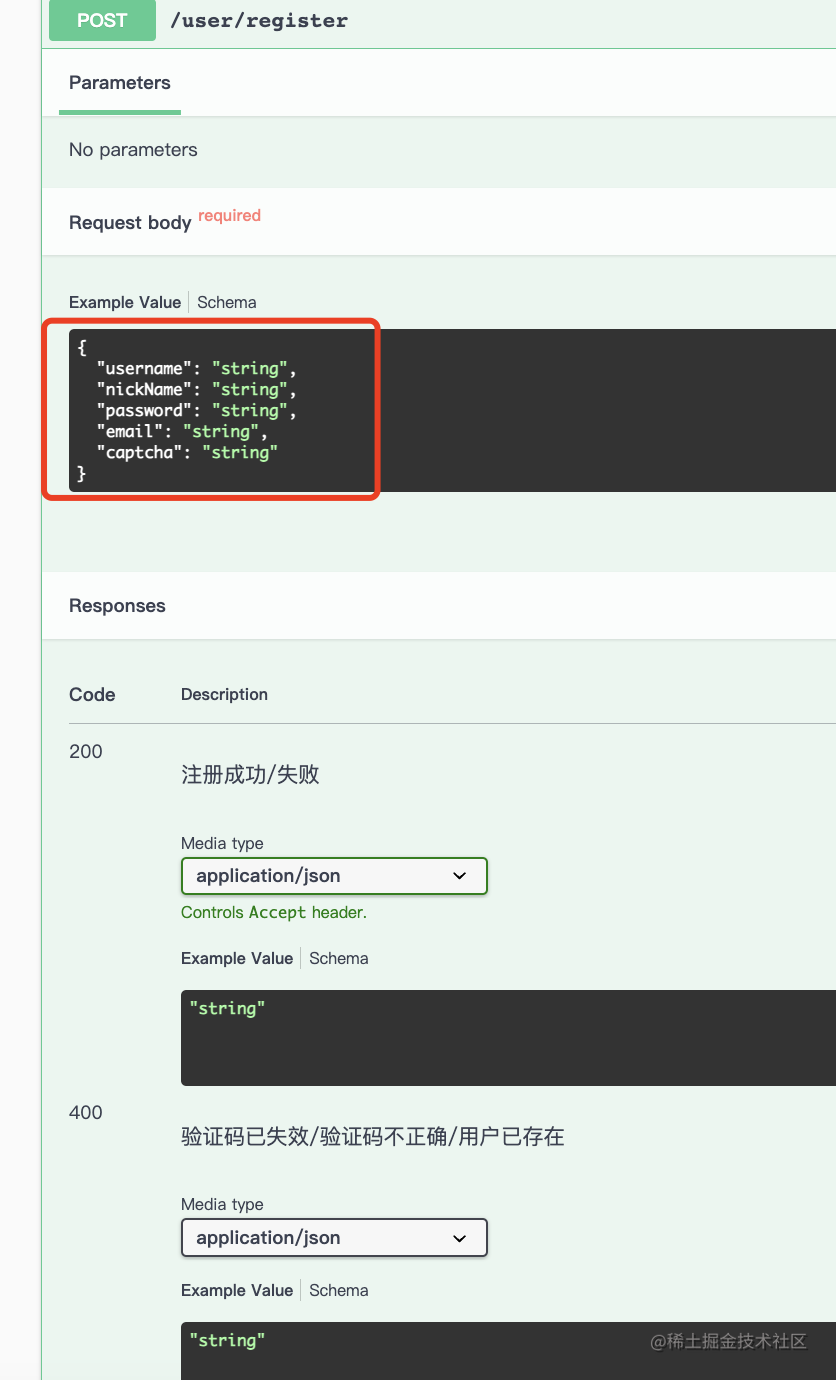Select Example Value for the 200 response

click(x=237, y=958)
